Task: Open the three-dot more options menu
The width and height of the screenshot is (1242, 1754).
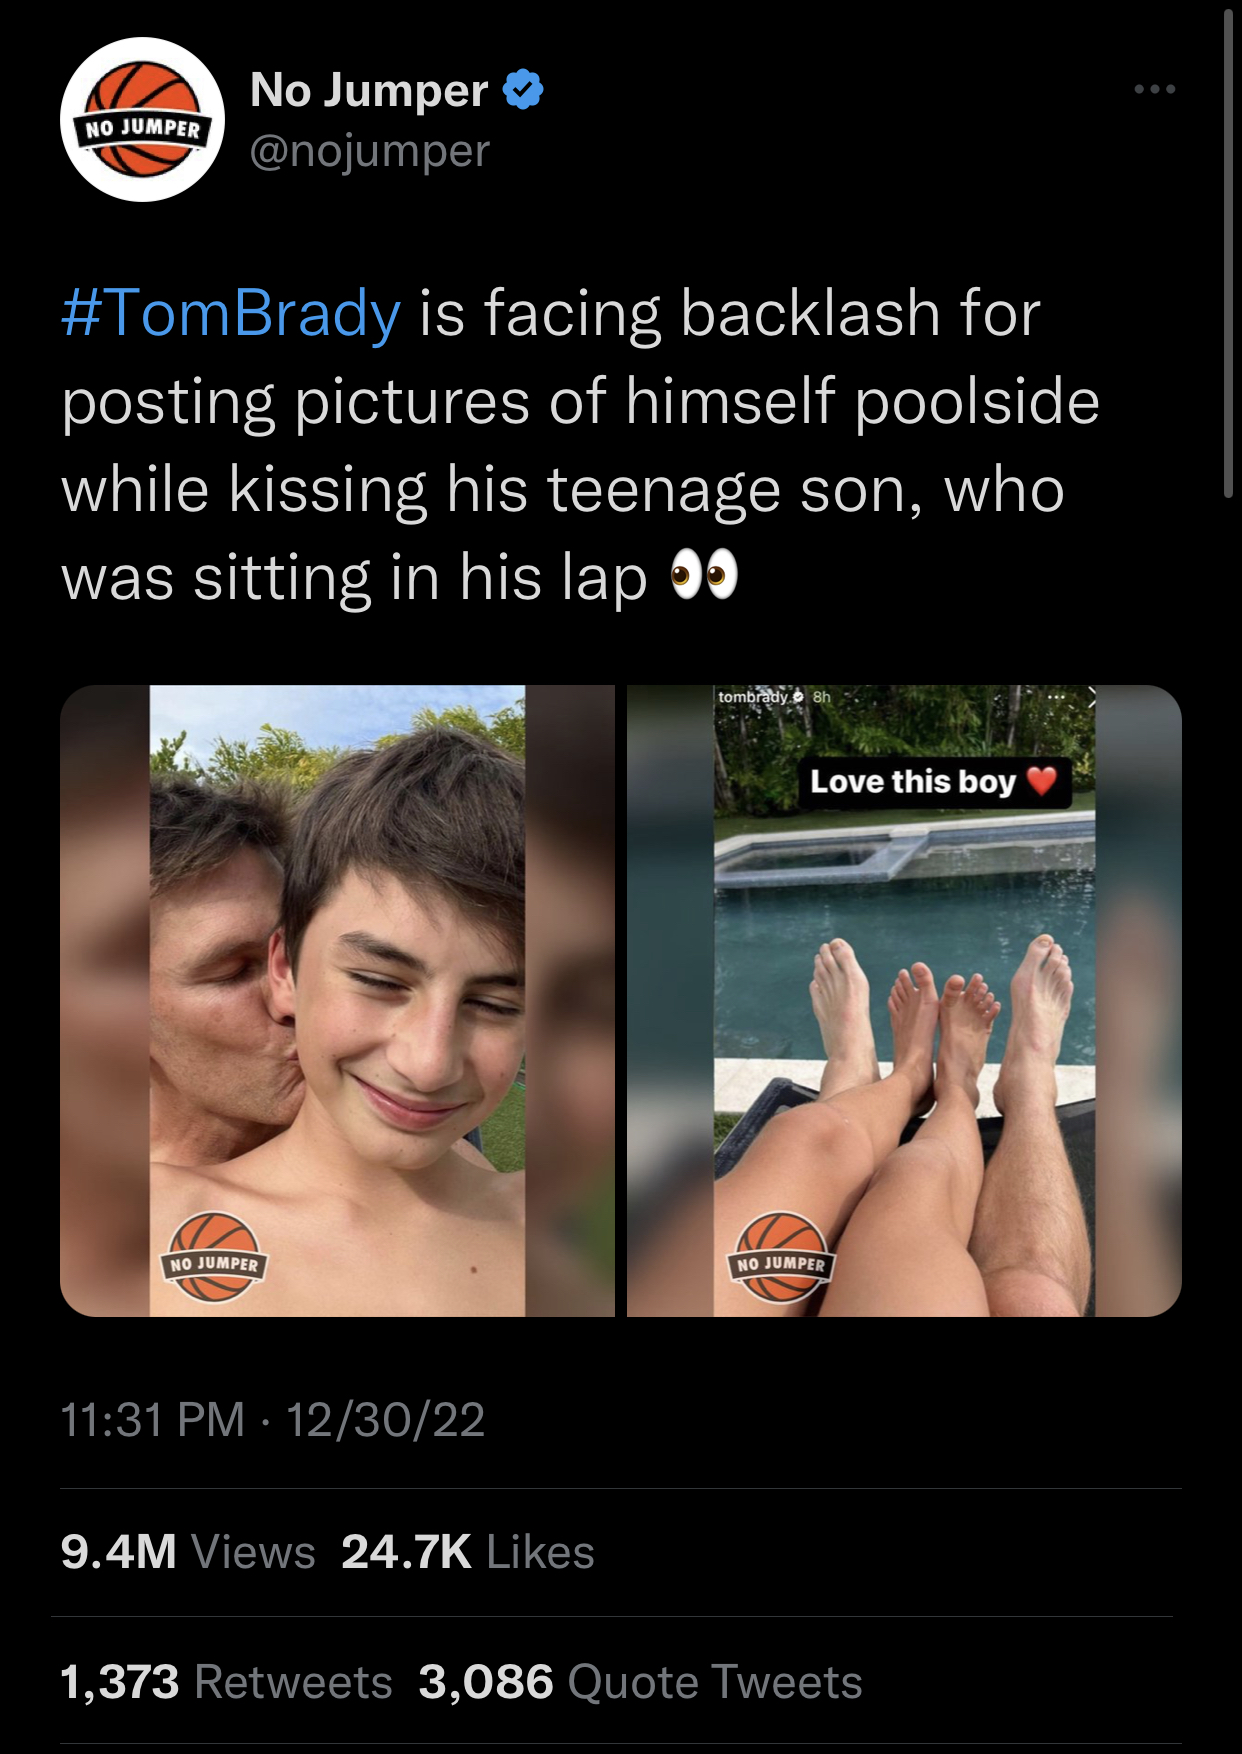Action: (1155, 89)
